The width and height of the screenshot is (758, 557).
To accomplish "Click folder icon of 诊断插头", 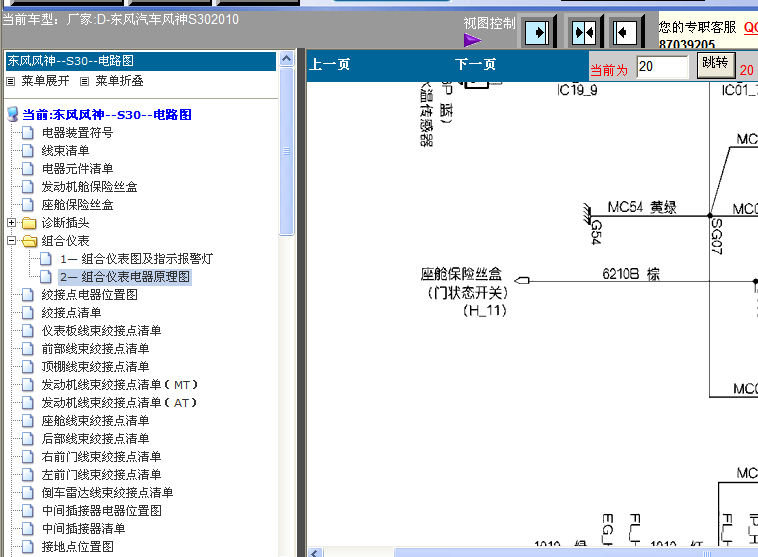I will tap(29, 222).
